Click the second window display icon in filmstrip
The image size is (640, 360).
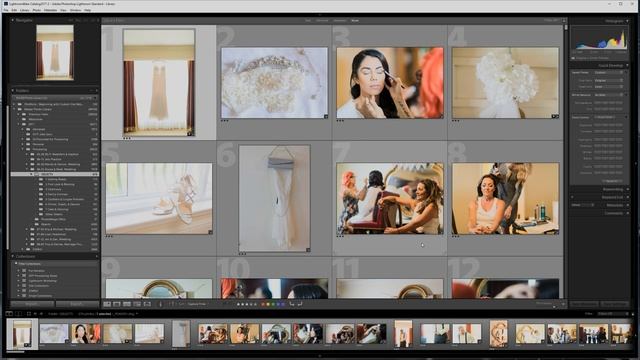18,314
